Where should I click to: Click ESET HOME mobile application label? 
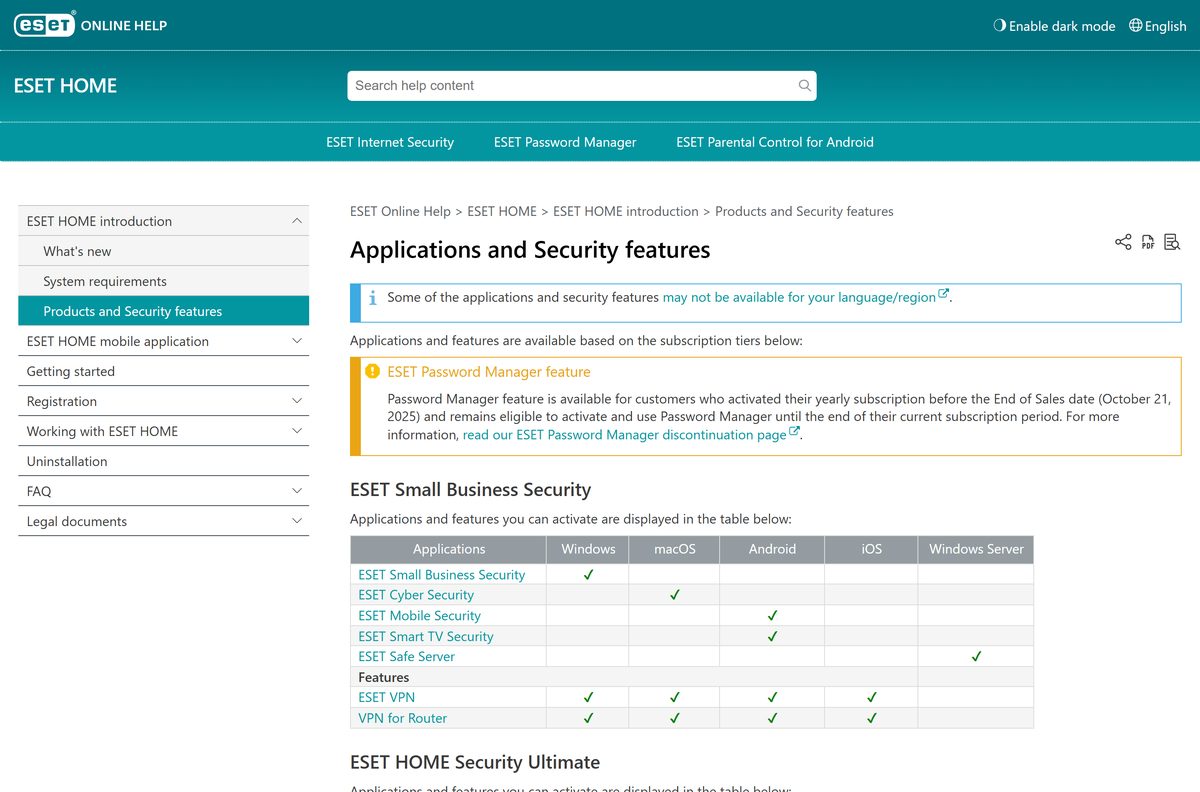click(118, 341)
